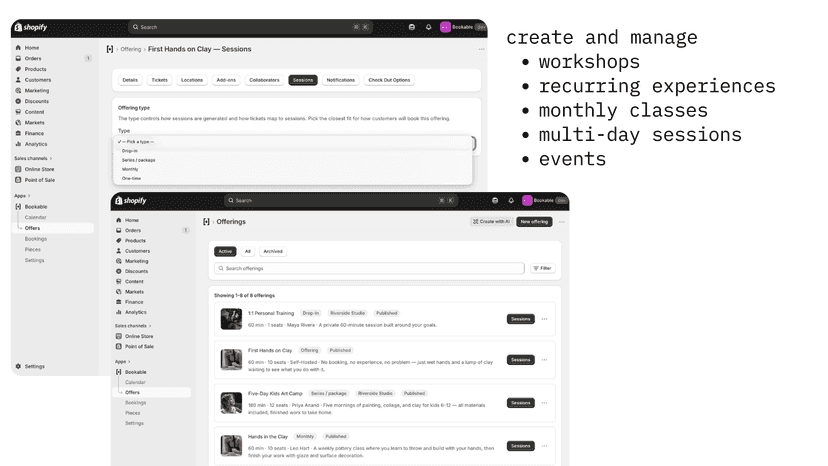
Task: Click search bar in front window top bar
Action: (x=341, y=201)
